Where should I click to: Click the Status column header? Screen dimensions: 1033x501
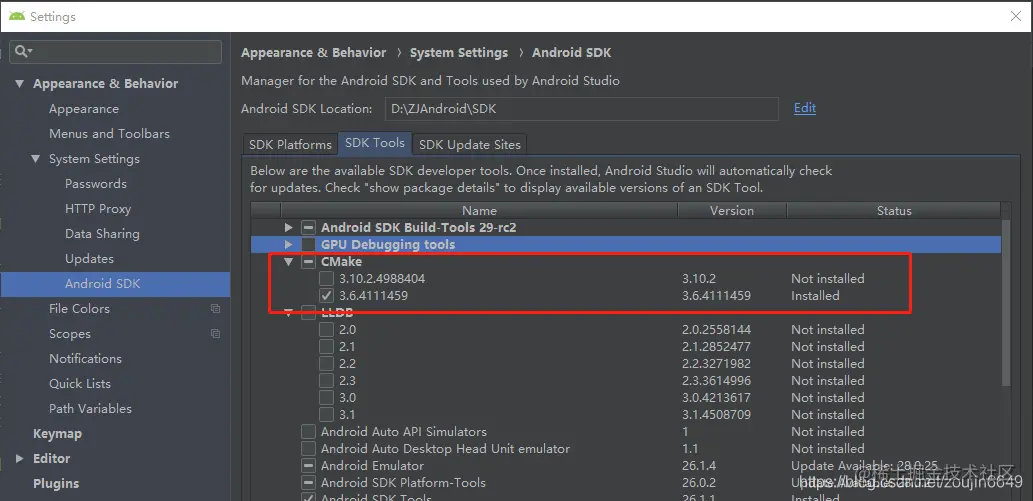click(x=894, y=211)
